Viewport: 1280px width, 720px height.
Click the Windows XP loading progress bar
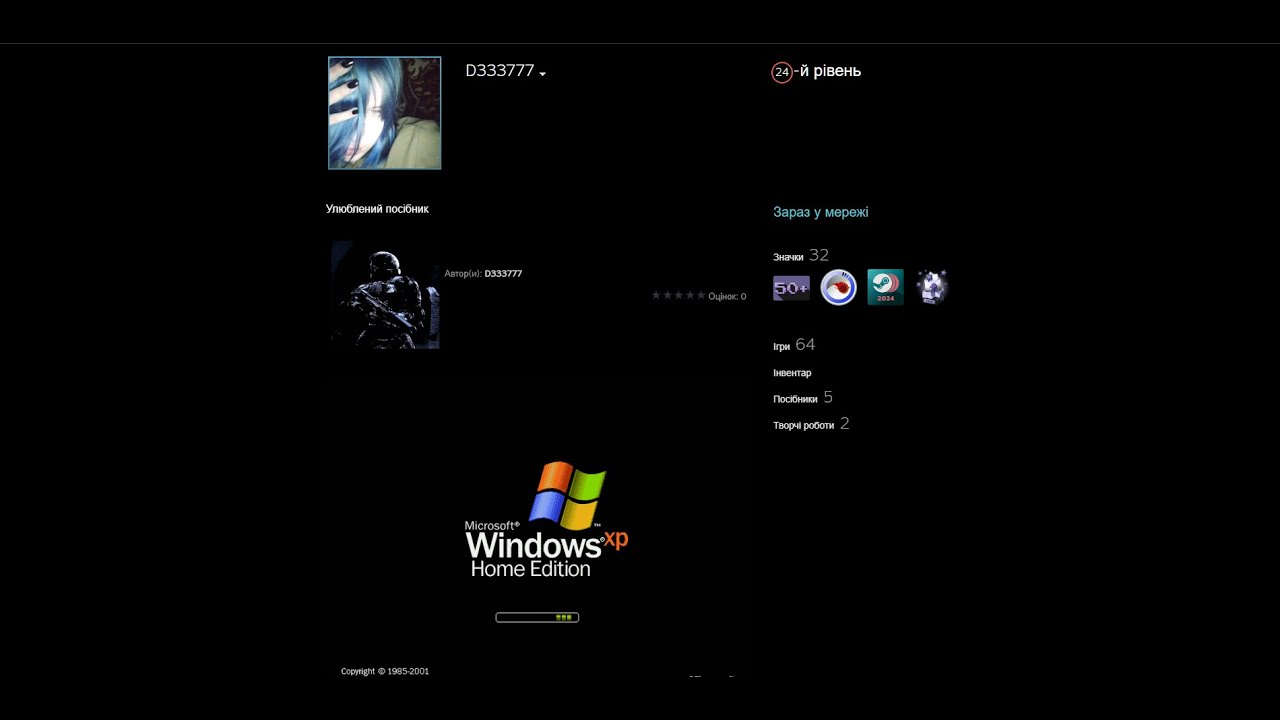click(537, 617)
